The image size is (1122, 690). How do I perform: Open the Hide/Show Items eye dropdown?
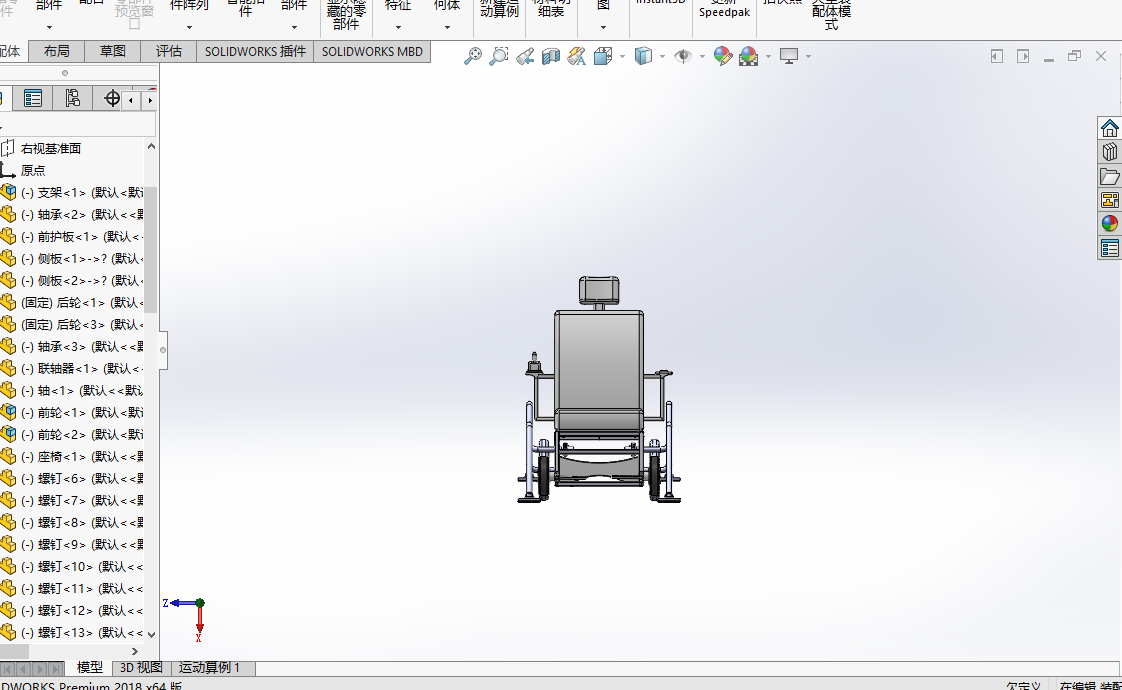point(702,56)
